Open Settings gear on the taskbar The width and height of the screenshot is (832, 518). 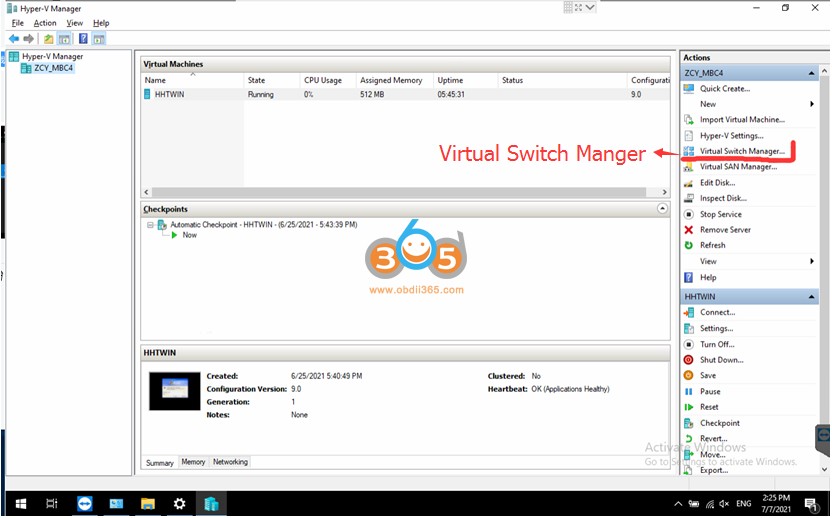coord(179,504)
